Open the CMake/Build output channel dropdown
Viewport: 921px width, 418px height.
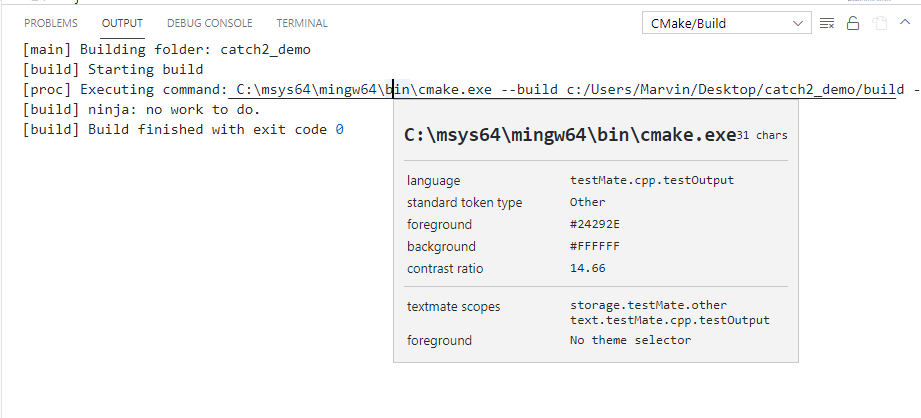727,23
